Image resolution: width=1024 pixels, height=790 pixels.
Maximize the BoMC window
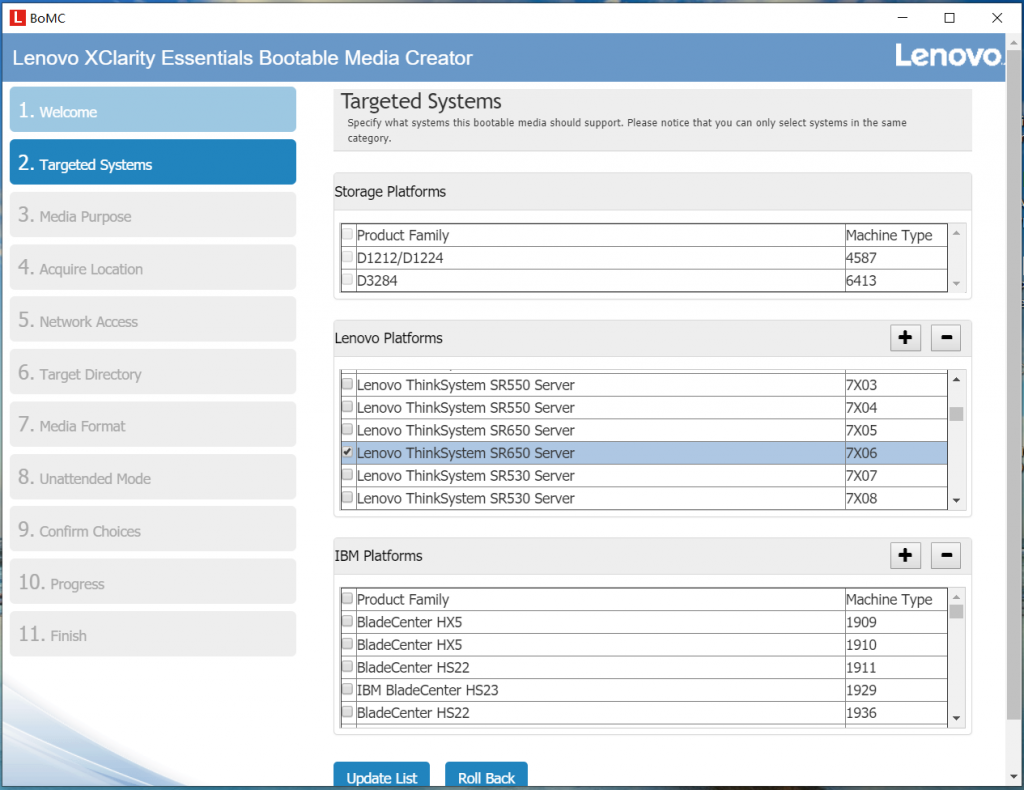tap(950, 18)
